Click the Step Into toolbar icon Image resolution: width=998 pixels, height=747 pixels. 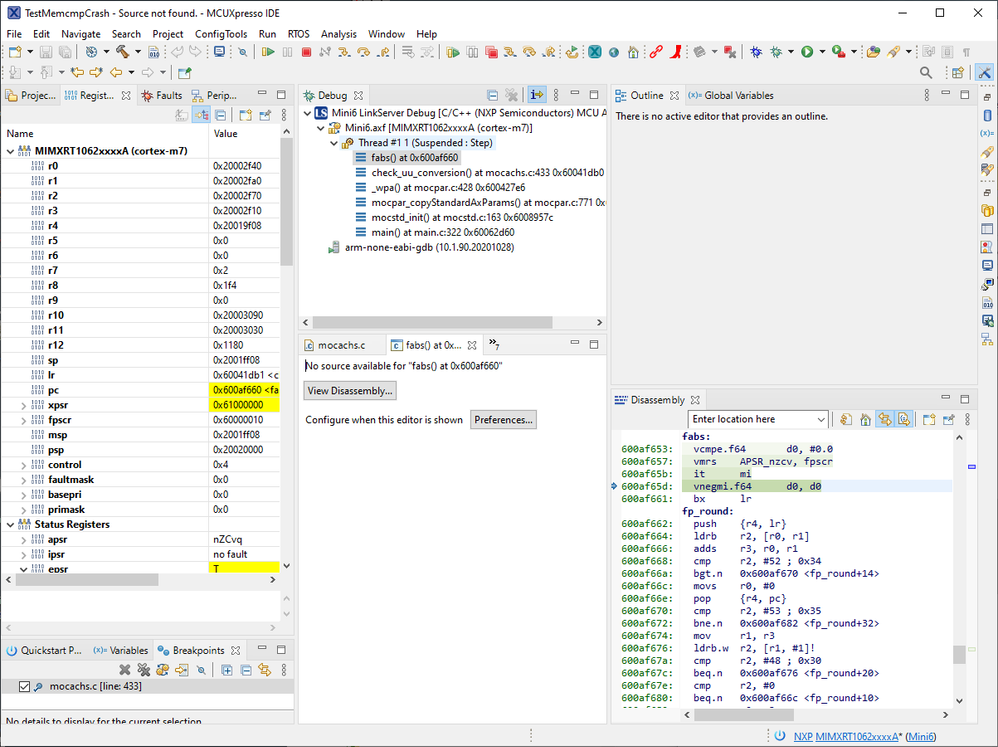pyautogui.click(x=344, y=52)
